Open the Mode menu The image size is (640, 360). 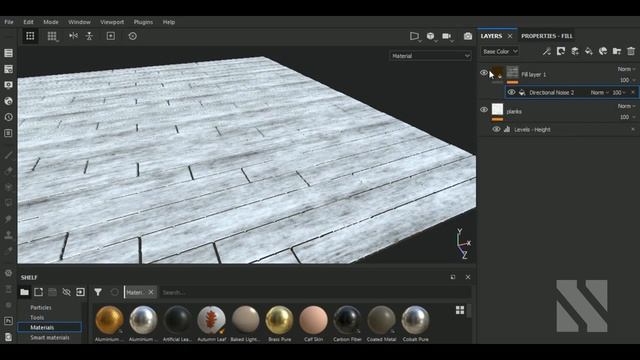(x=51, y=22)
